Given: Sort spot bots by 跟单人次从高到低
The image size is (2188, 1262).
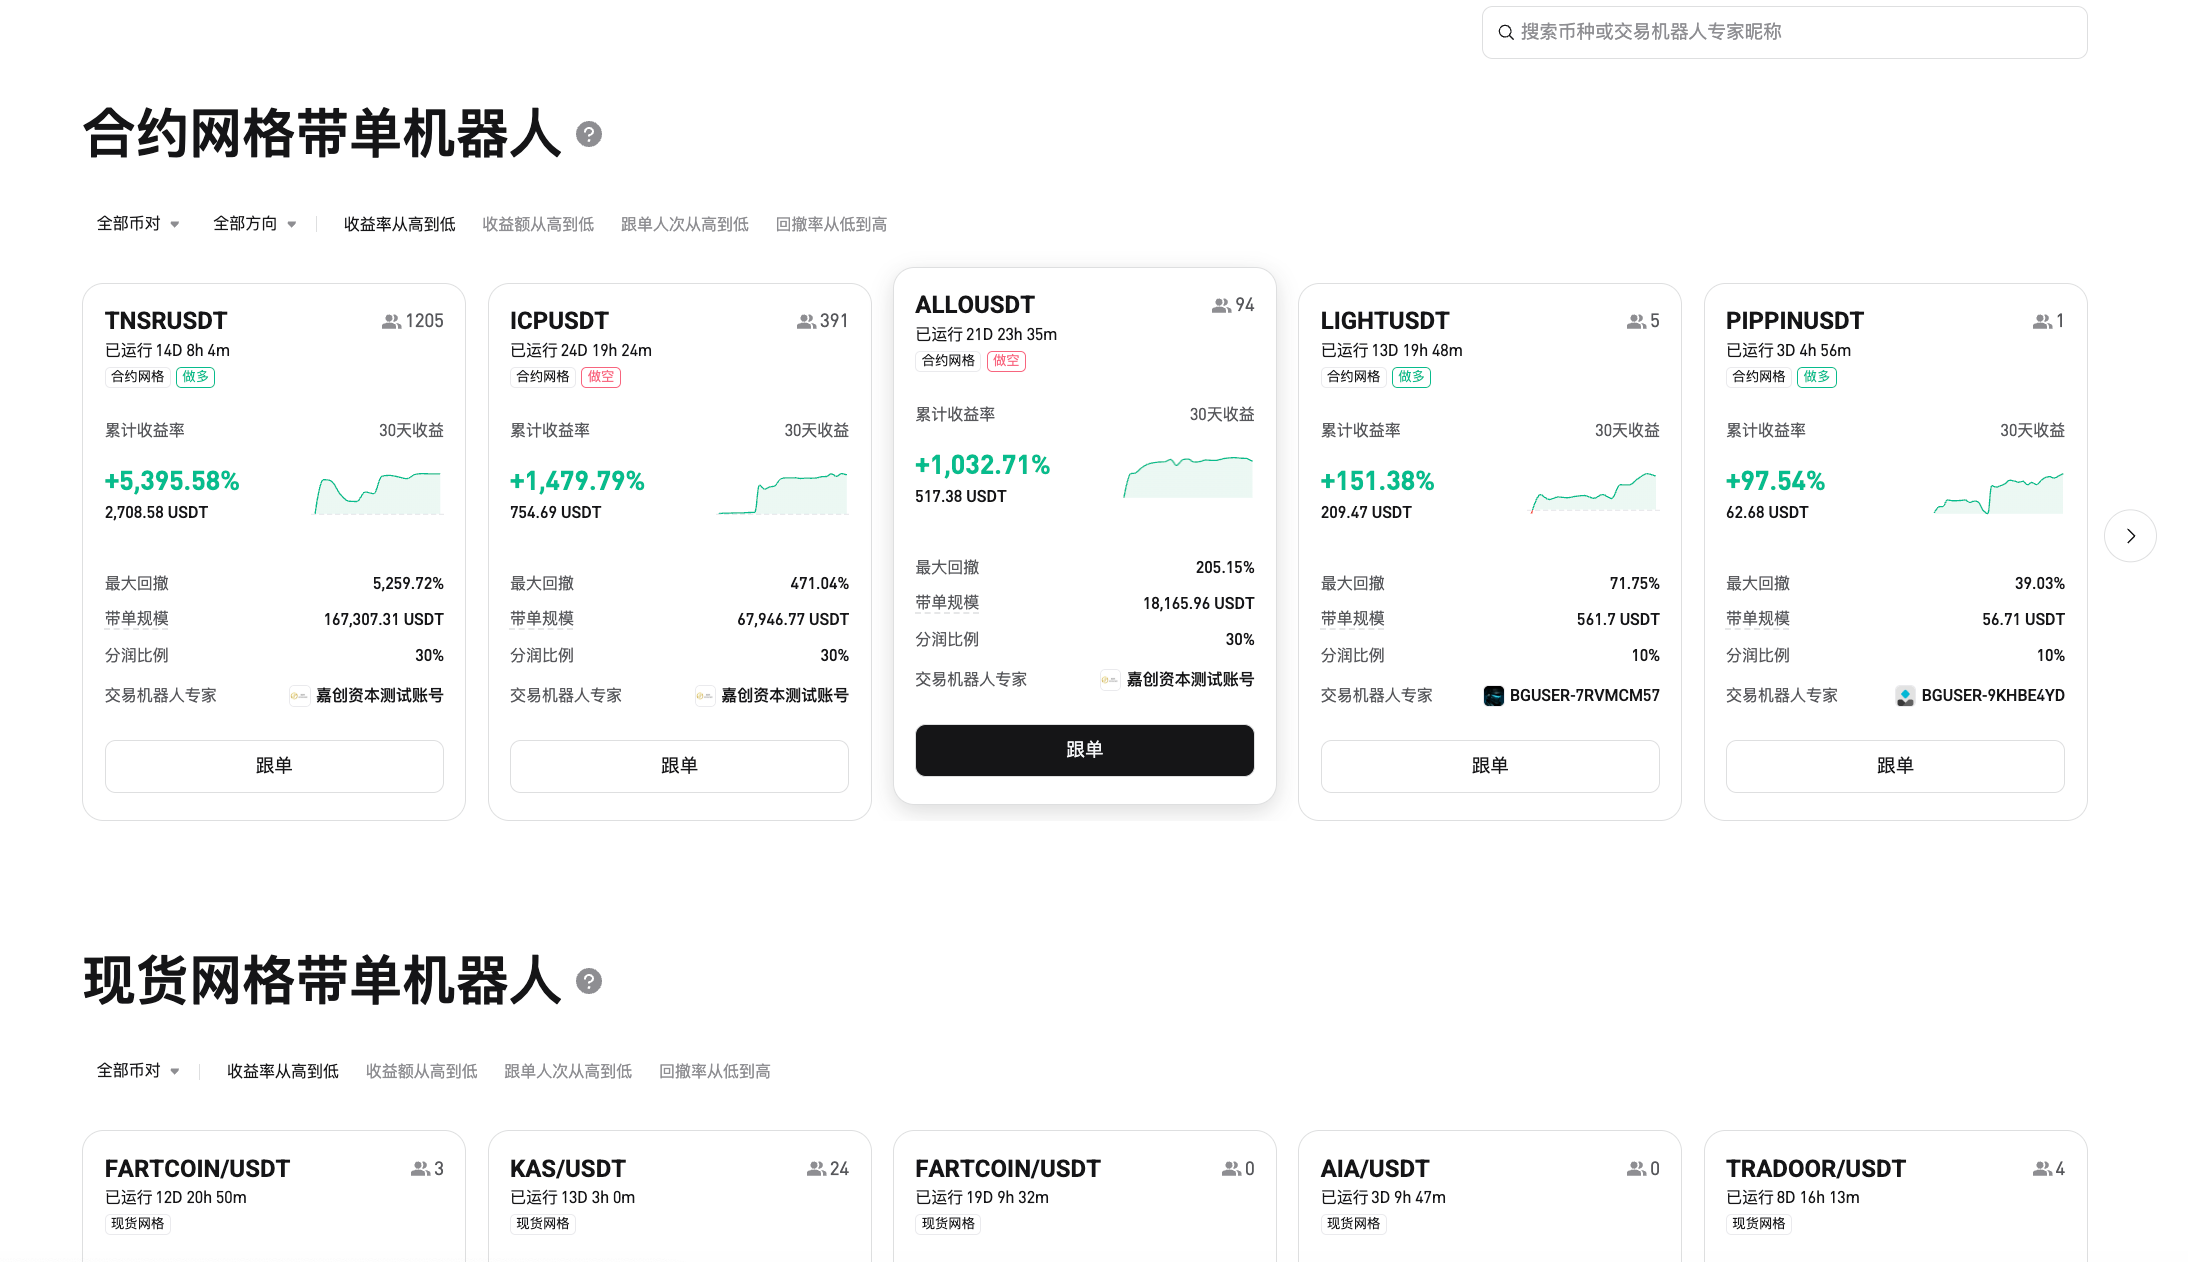Looking at the screenshot, I should (x=568, y=1071).
